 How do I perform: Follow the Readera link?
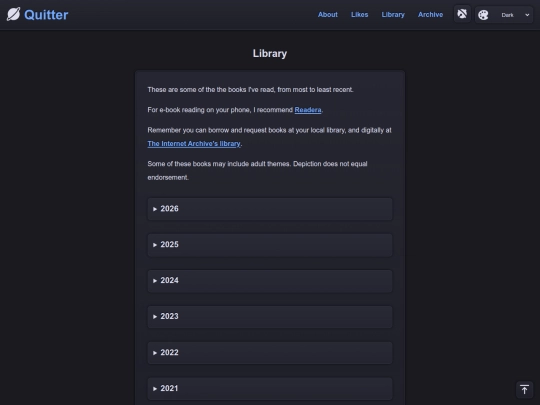point(308,110)
